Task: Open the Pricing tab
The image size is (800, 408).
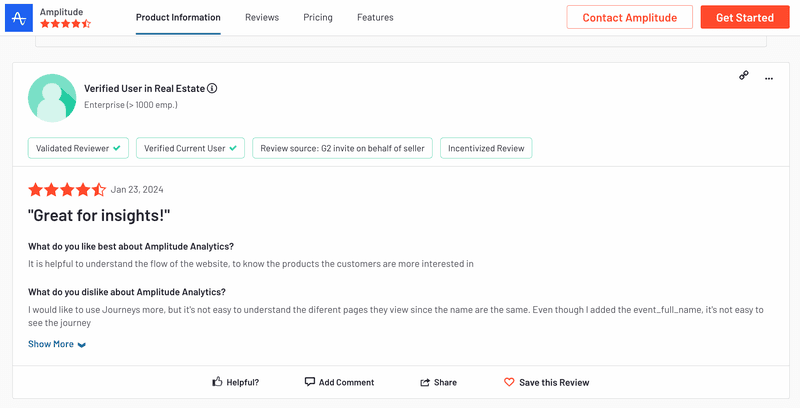Action: pos(318,17)
